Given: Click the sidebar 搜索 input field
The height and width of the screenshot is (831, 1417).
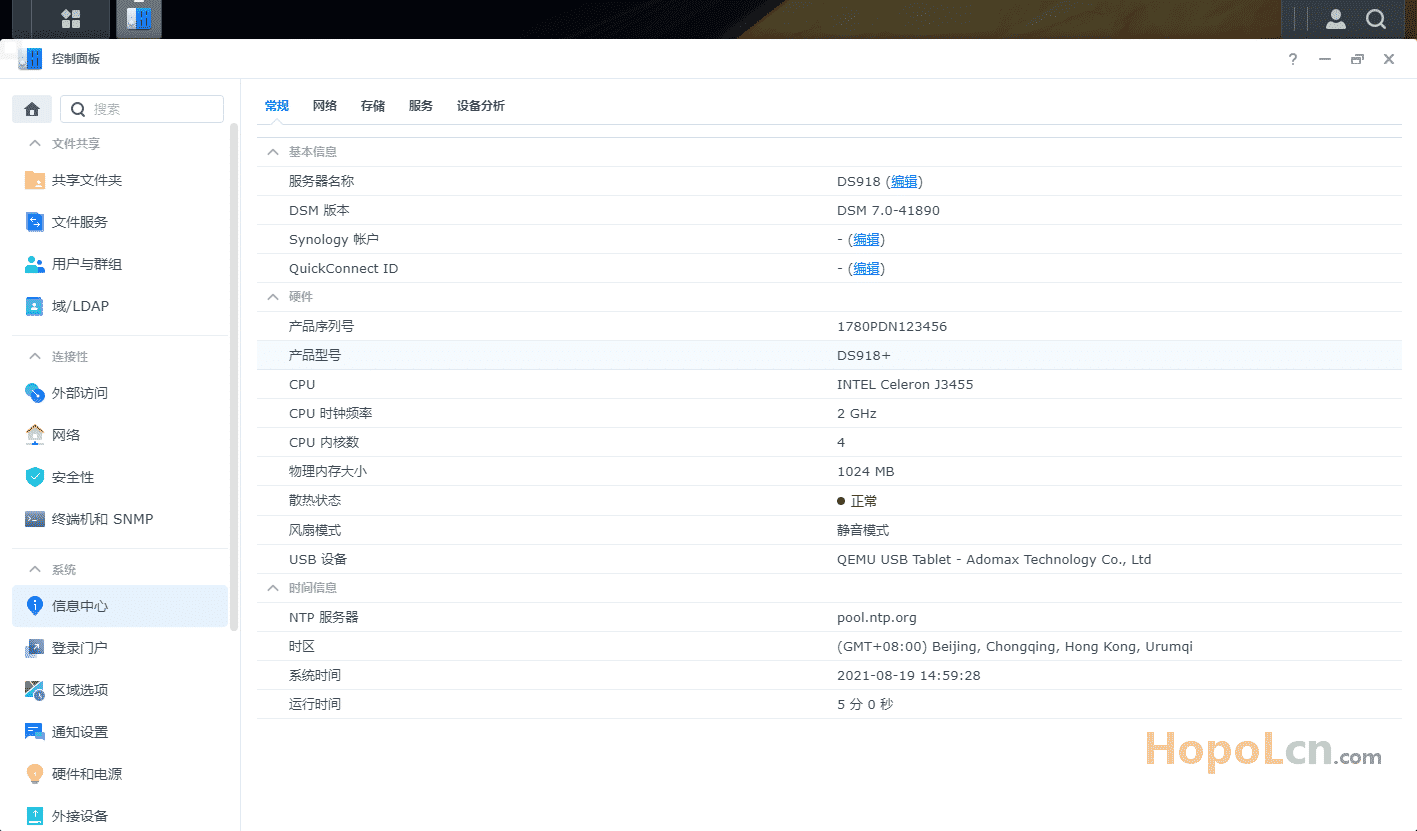Looking at the screenshot, I should pos(142,109).
